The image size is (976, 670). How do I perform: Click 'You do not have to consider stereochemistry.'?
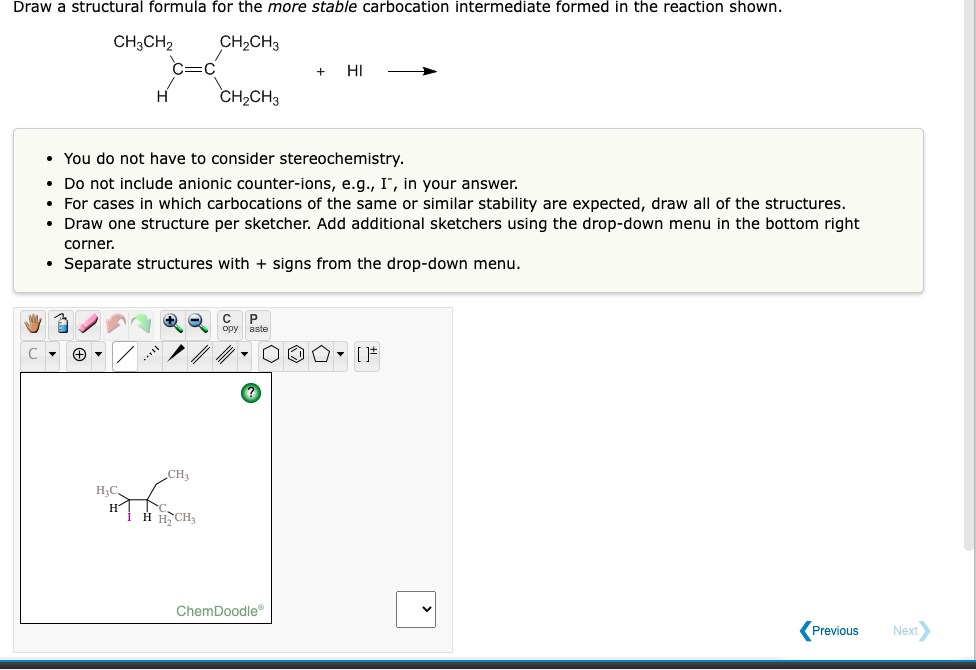(233, 159)
